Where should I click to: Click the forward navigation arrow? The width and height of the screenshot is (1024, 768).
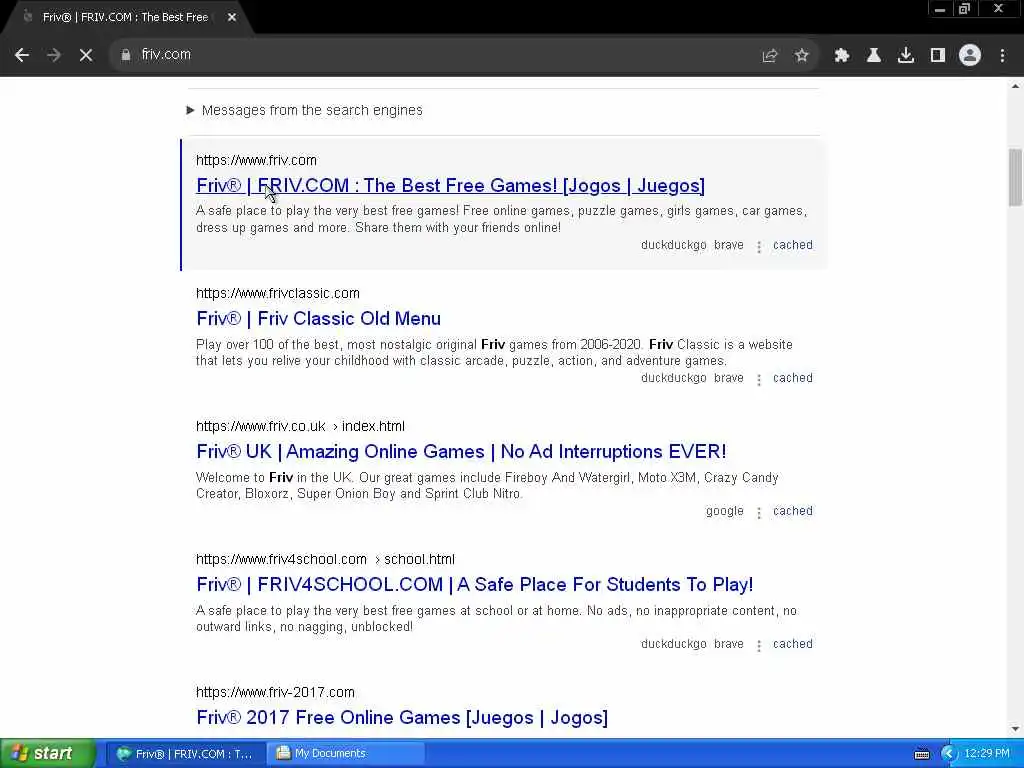pyautogui.click(x=54, y=55)
